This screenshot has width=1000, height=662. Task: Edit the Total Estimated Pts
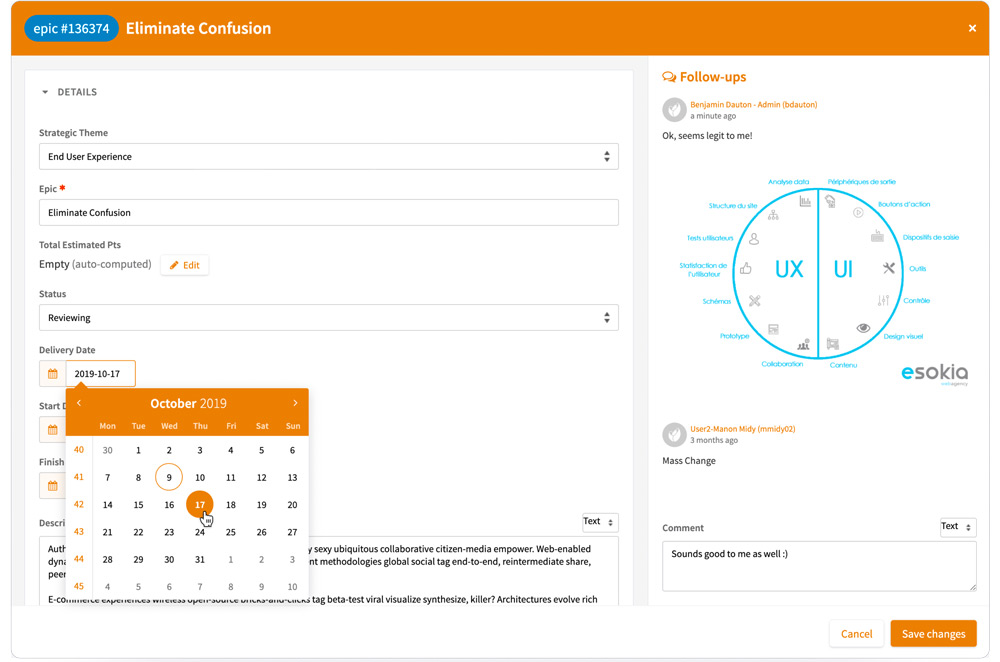pos(185,265)
